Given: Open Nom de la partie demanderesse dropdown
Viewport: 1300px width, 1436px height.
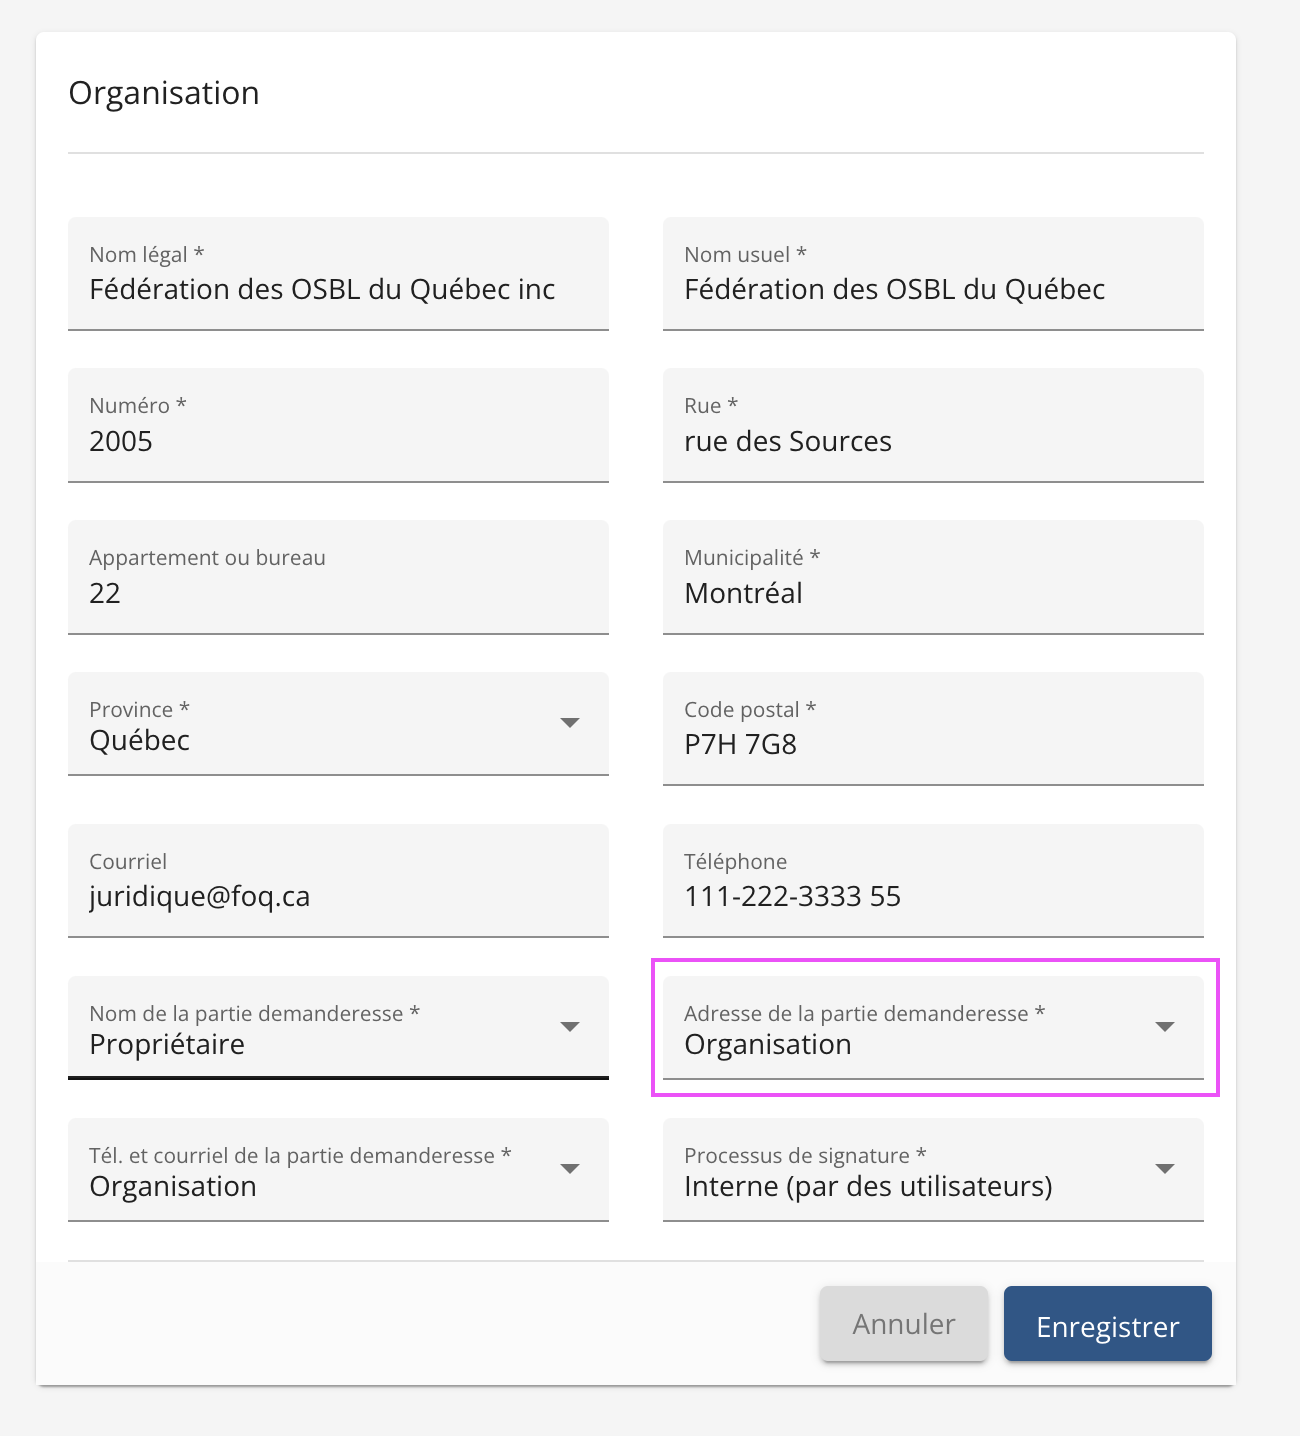Looking at the screenshot, I should 320,1043.
